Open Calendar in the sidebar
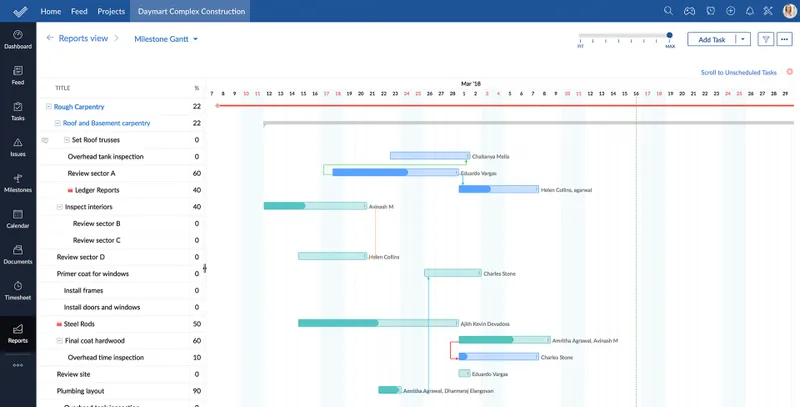Screen dimensions: 800x407 click(18, 219)
